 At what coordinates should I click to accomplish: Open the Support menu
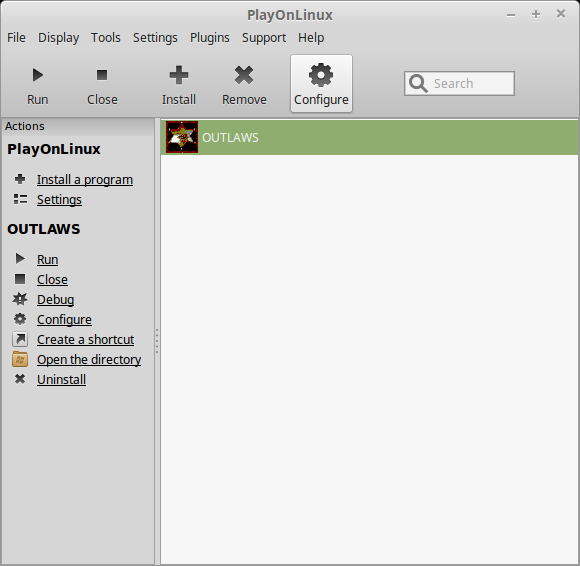click(x=264, y=38)
